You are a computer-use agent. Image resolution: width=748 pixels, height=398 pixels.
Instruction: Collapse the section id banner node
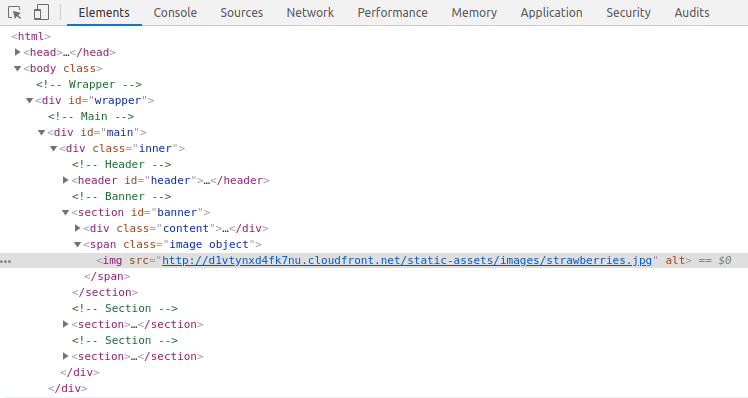click(x=66, y=212)
